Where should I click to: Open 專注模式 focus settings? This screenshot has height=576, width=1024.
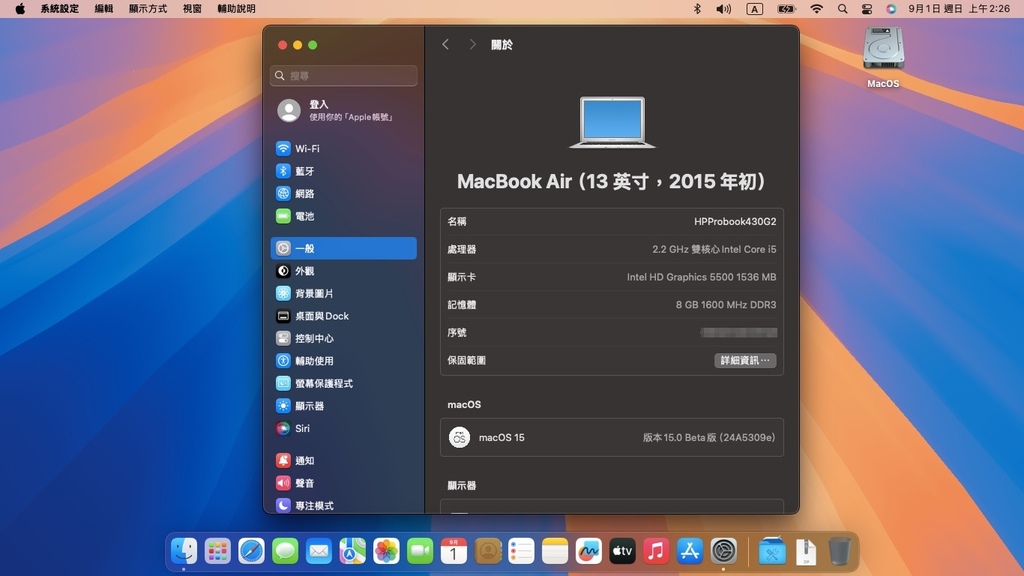coord(344,505)
